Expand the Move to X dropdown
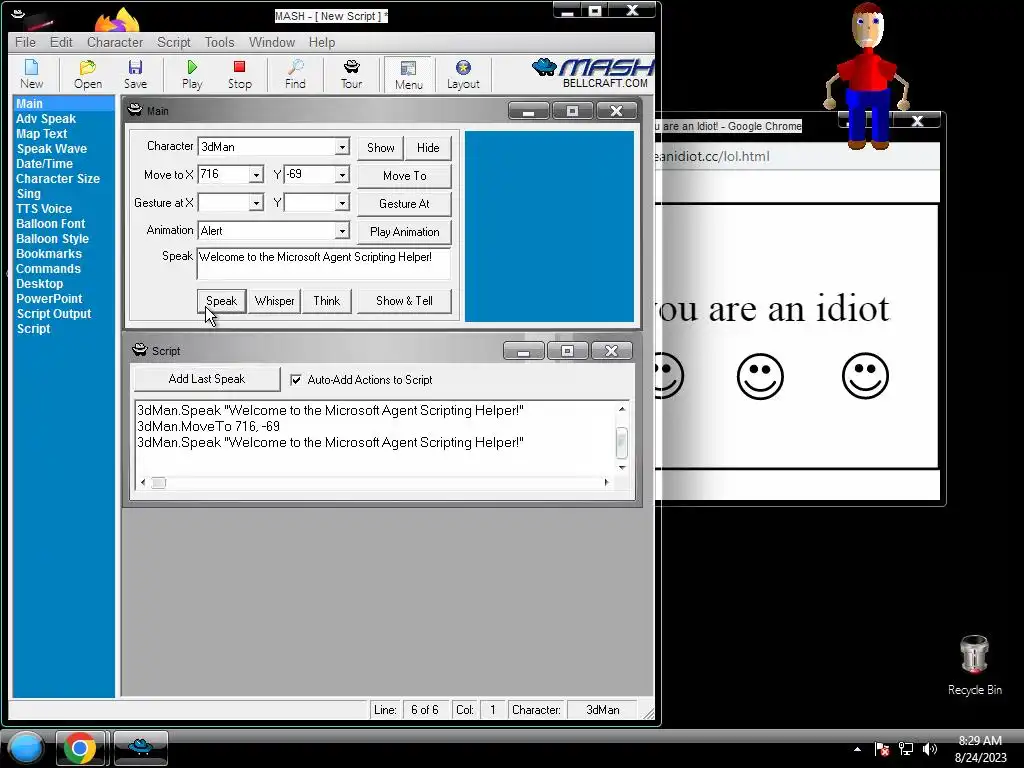The height and width of the screenshot is (768, 1024). click(256, 174)
